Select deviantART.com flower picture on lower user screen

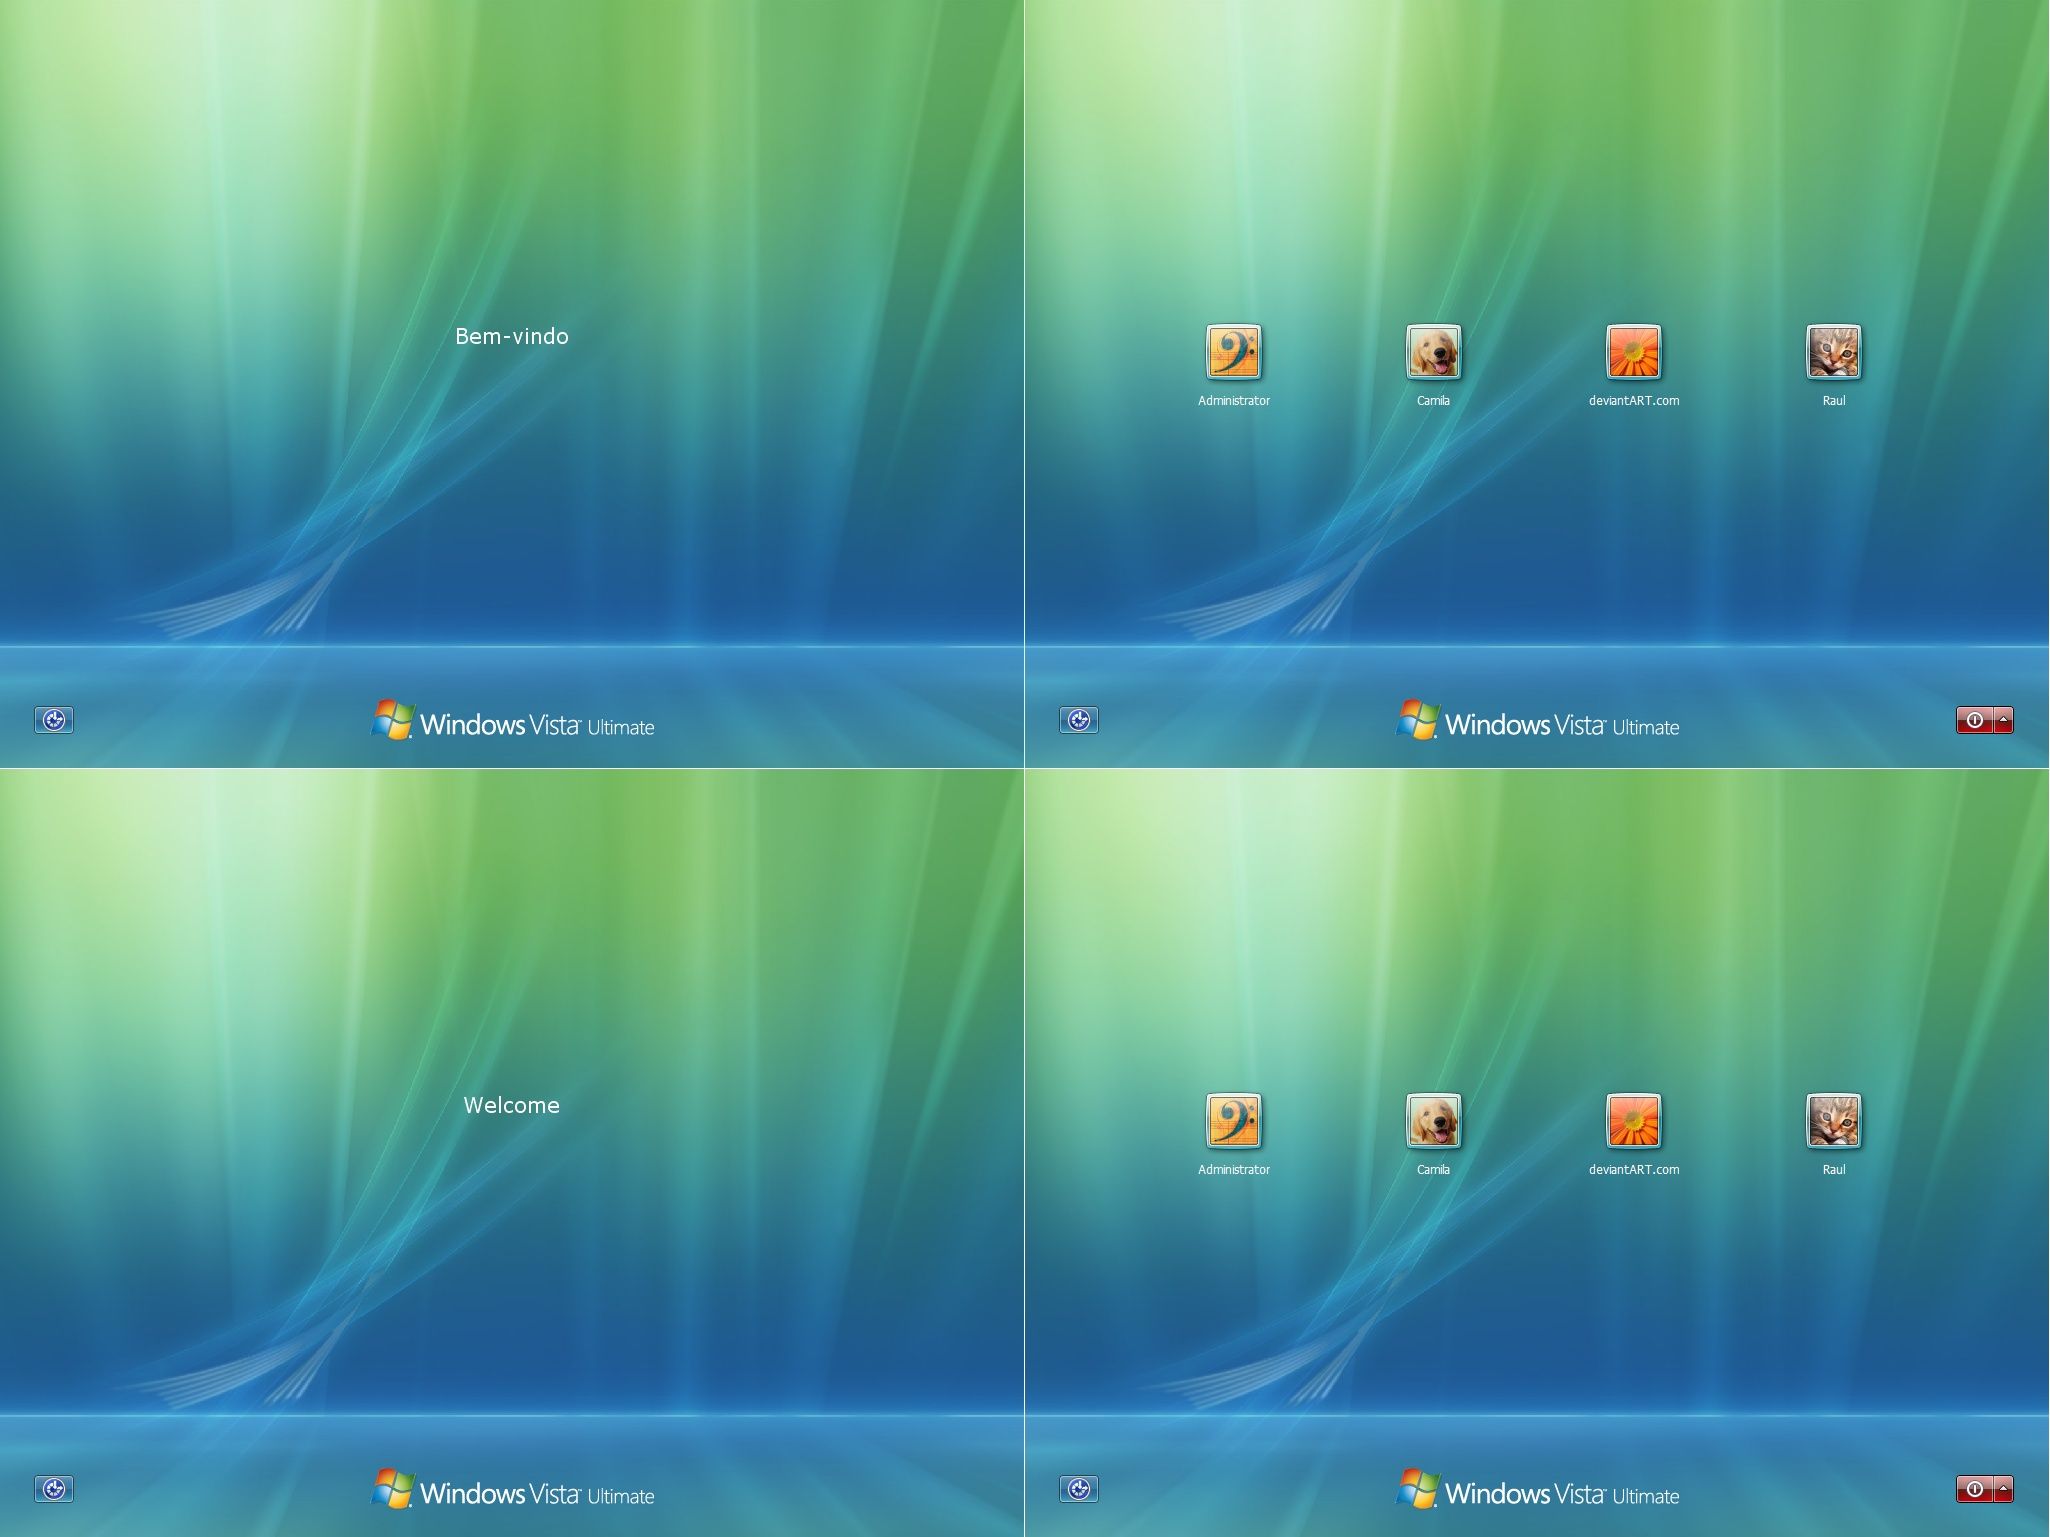1634,1121
